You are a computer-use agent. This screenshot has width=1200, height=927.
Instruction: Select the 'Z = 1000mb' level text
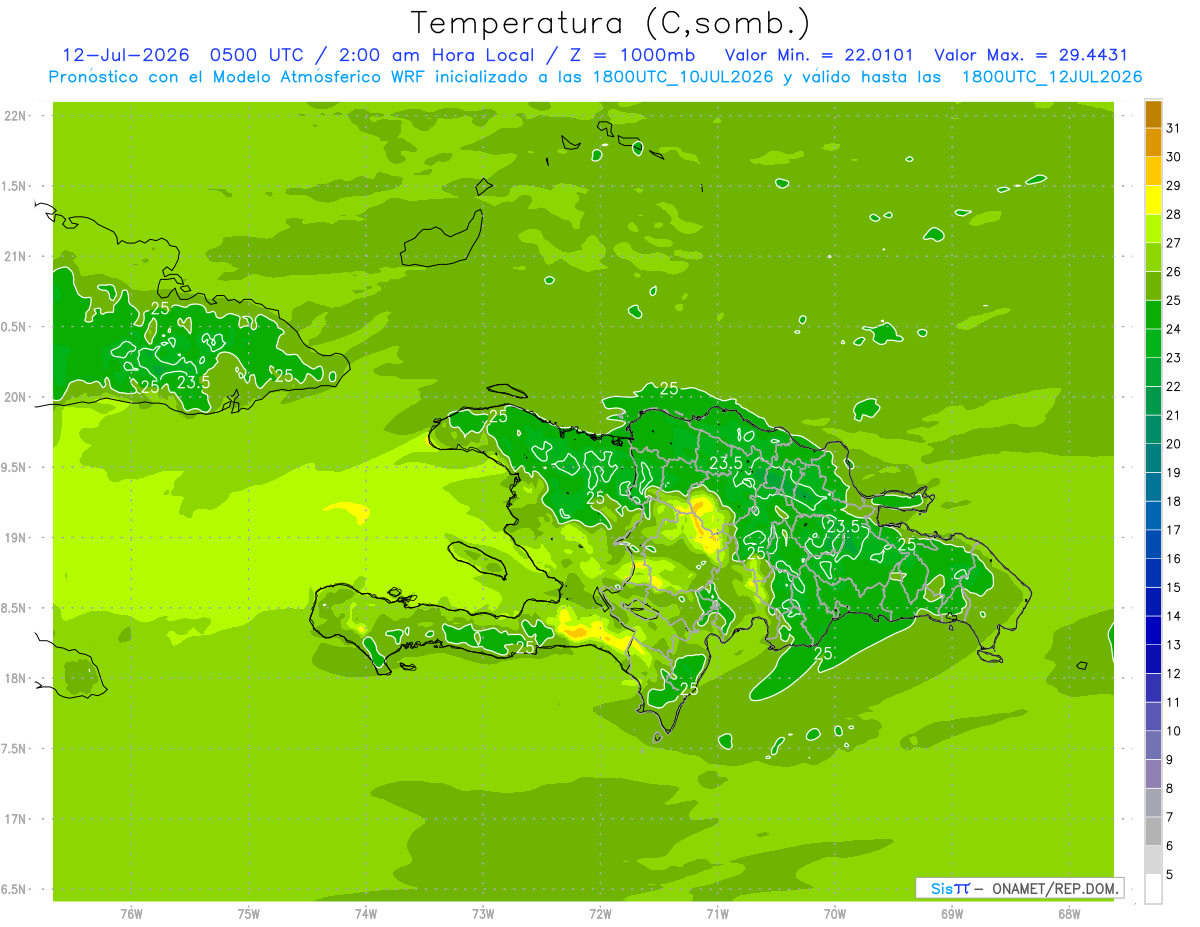click(630, 55)
